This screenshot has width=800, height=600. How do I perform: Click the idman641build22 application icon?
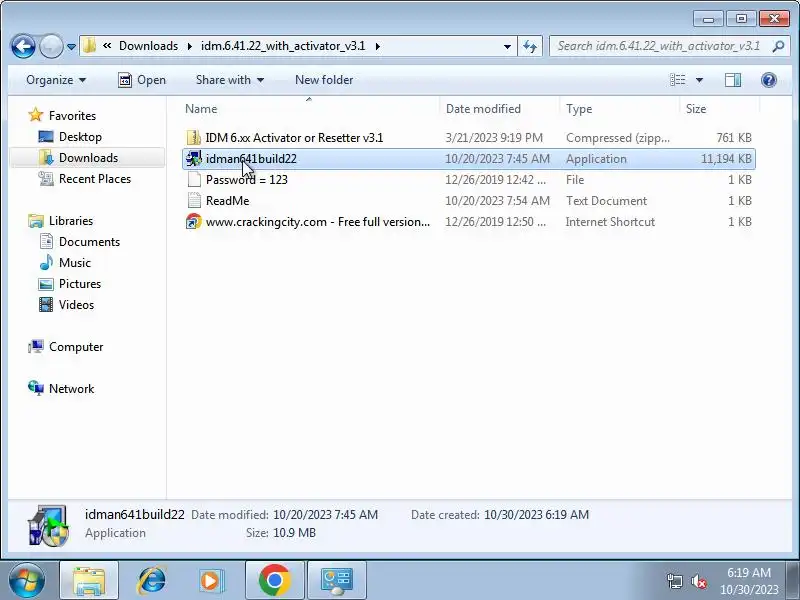tap(193, 159)
